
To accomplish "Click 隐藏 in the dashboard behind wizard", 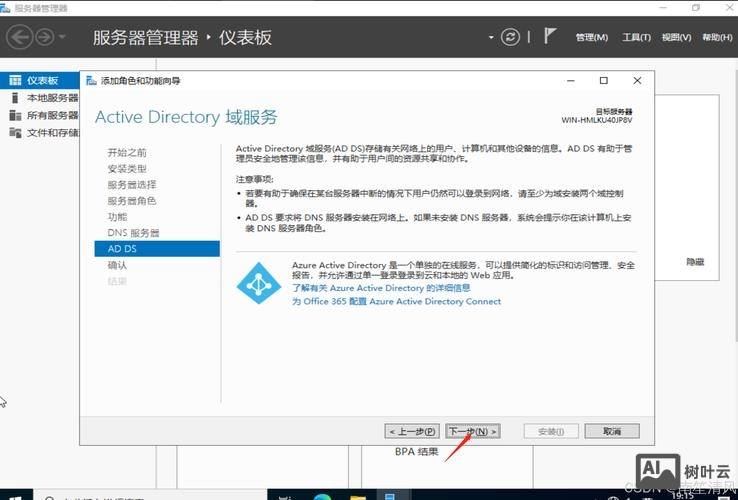I will pos(695,262).
